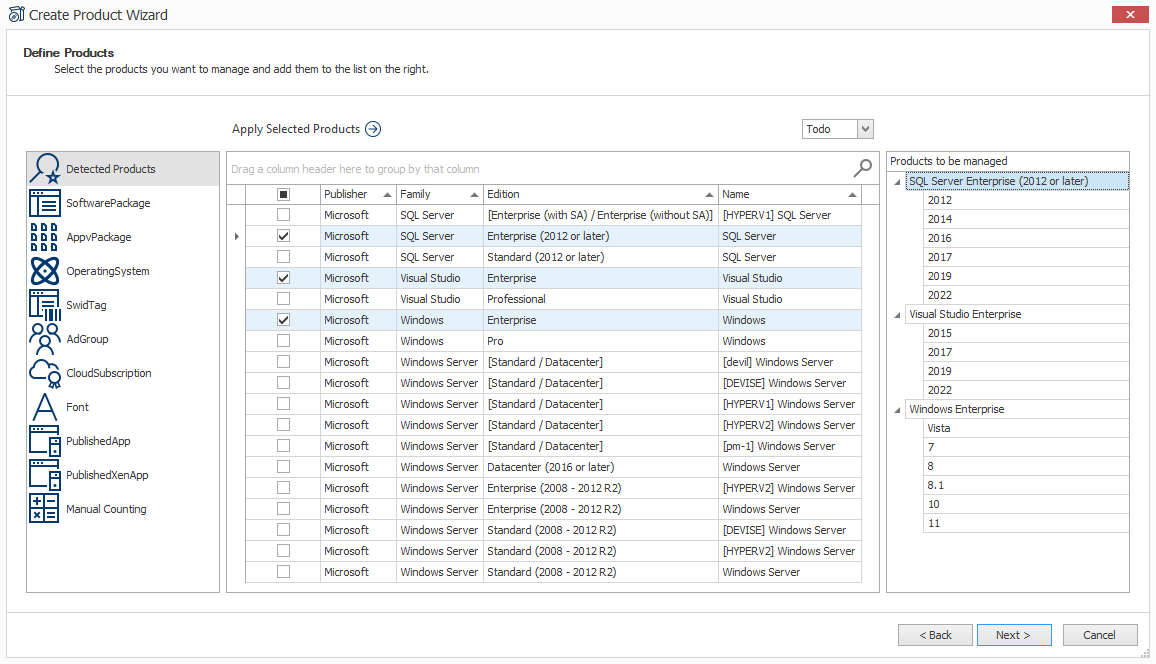Select the PublishedApp icon
Image resolution: width=1156 pixels, height=664 pixels.
pos(45,441)
